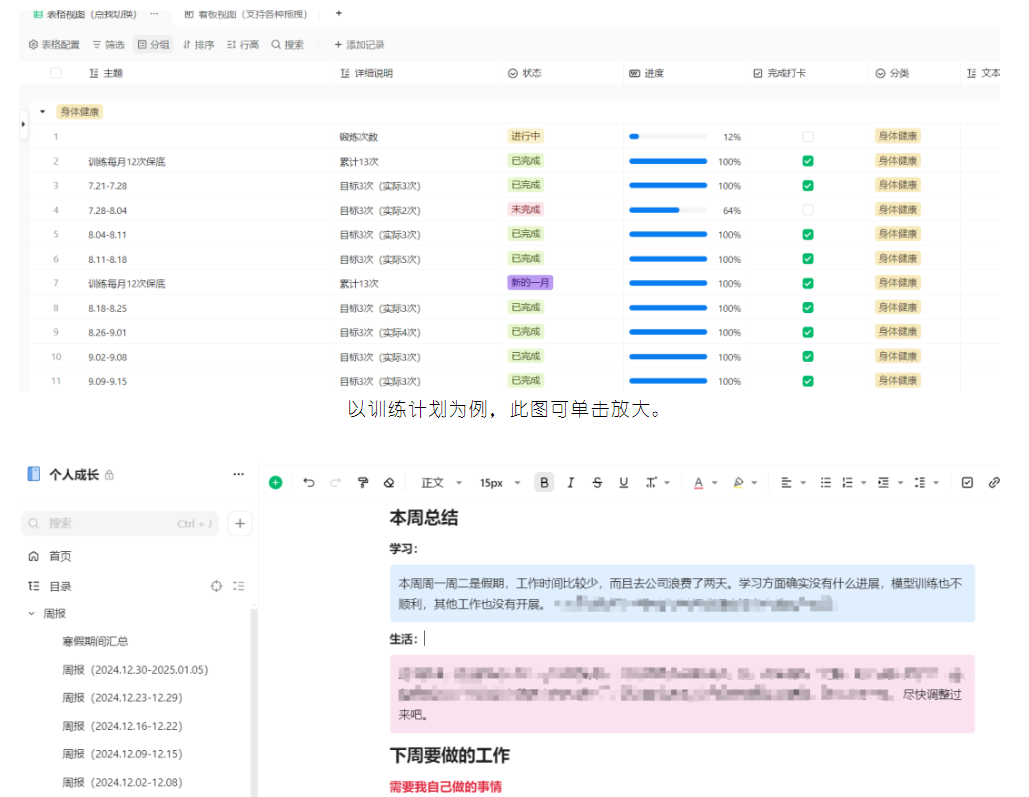Click the clear formatting eraser icon

point(389,483)
